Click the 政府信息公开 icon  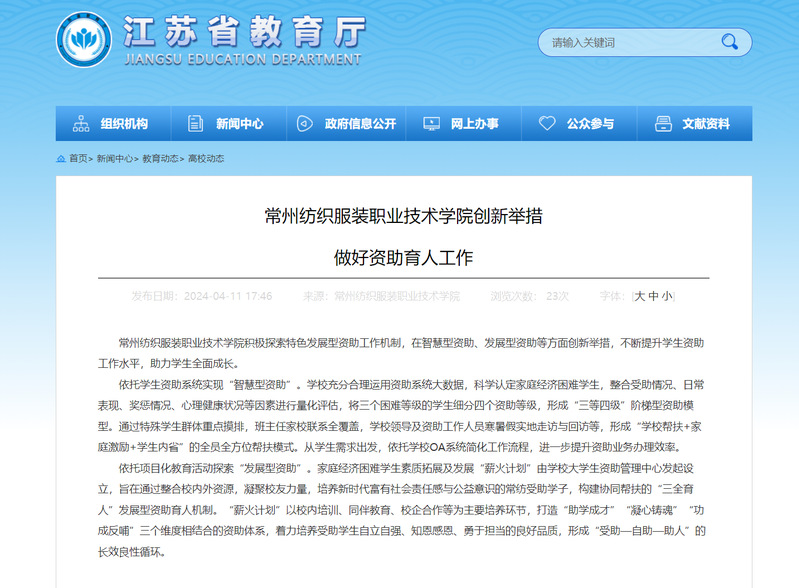pos(305,124)
